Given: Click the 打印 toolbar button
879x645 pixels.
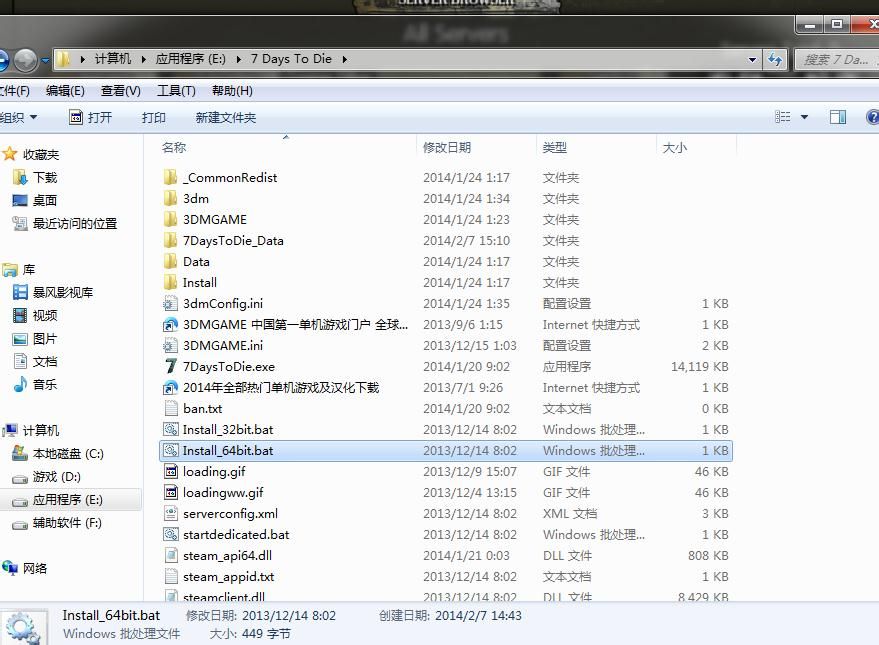Looking at the screenshot, I should 153,117.
